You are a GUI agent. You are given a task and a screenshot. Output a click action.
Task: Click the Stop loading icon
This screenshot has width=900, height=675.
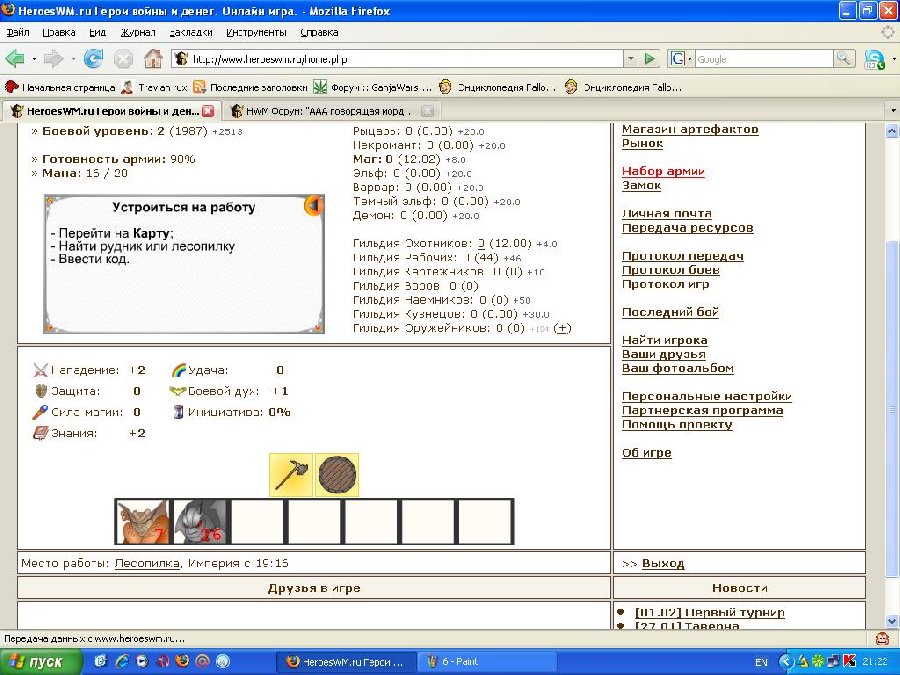[123, 59]
